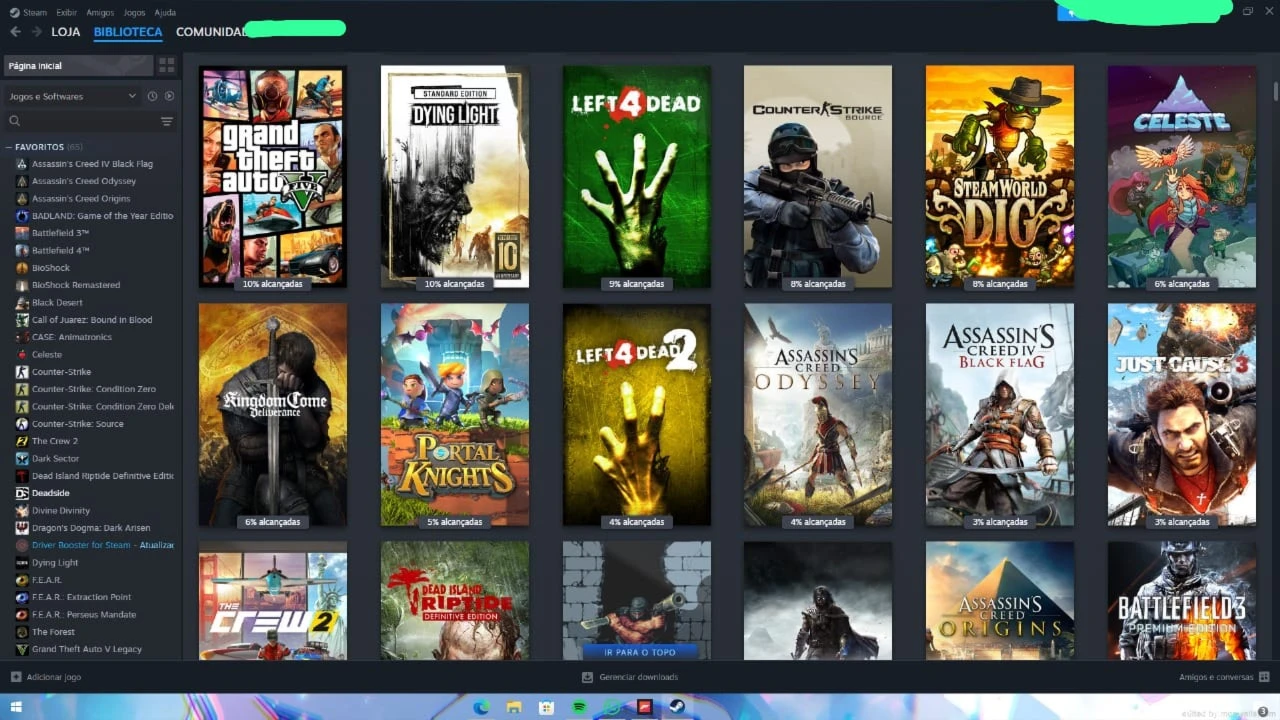Open the Jogos menu
Viewport: 1280px width, 720px height.
click(x=133, y=12)
